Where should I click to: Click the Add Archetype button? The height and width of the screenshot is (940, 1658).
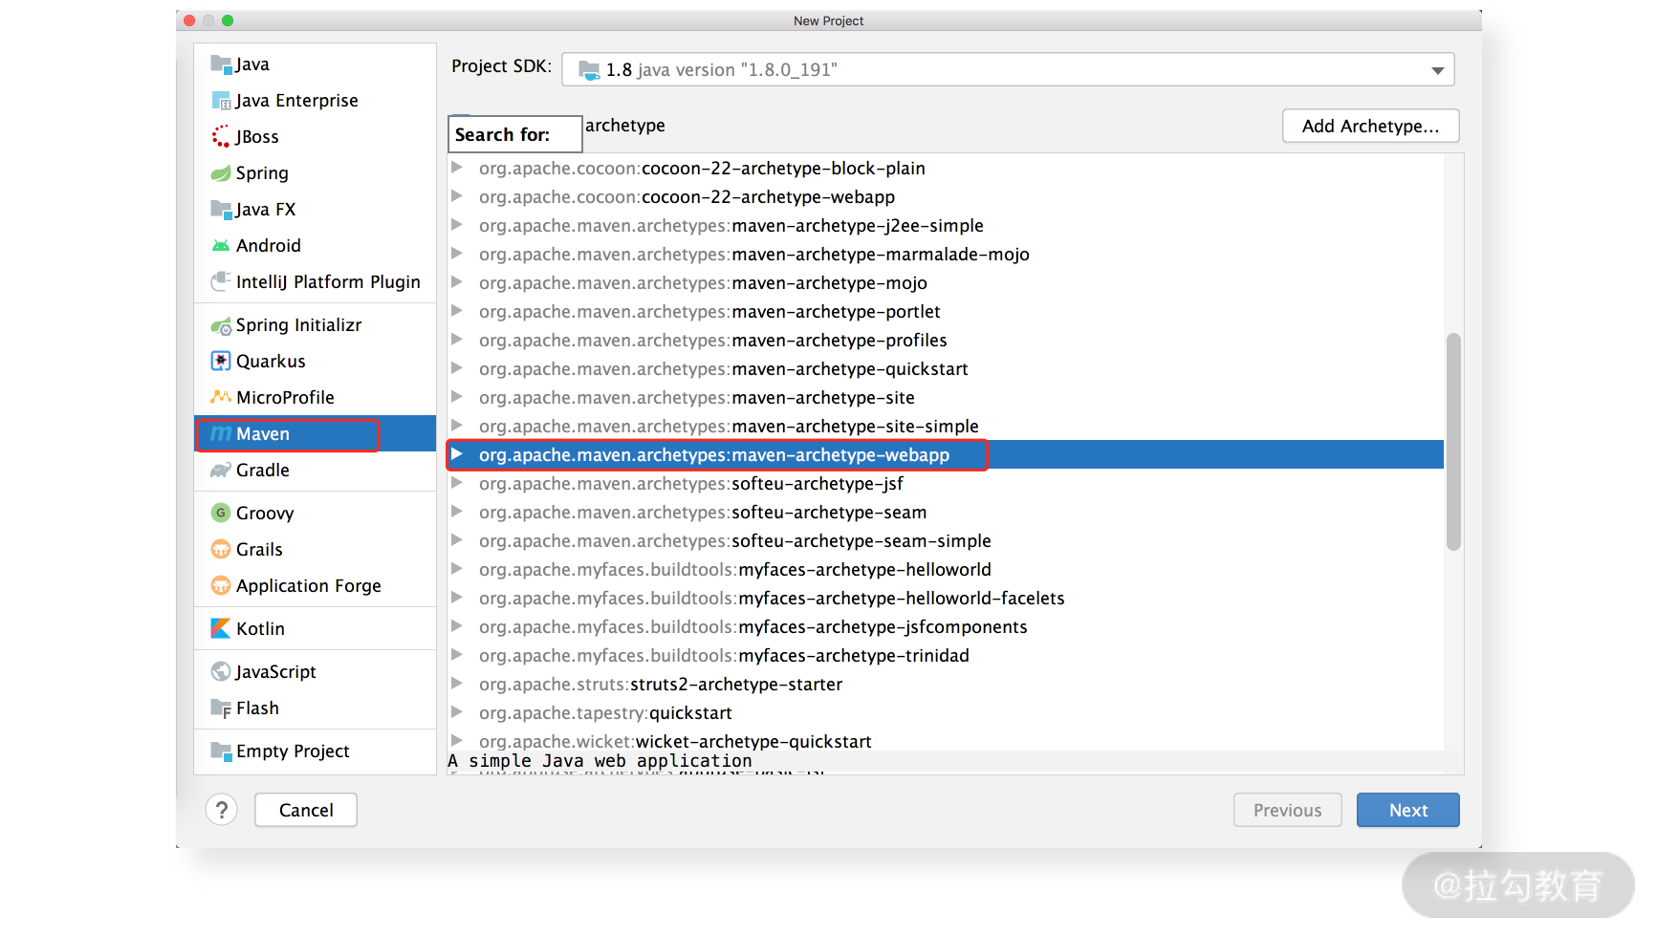pos(1369,126)
